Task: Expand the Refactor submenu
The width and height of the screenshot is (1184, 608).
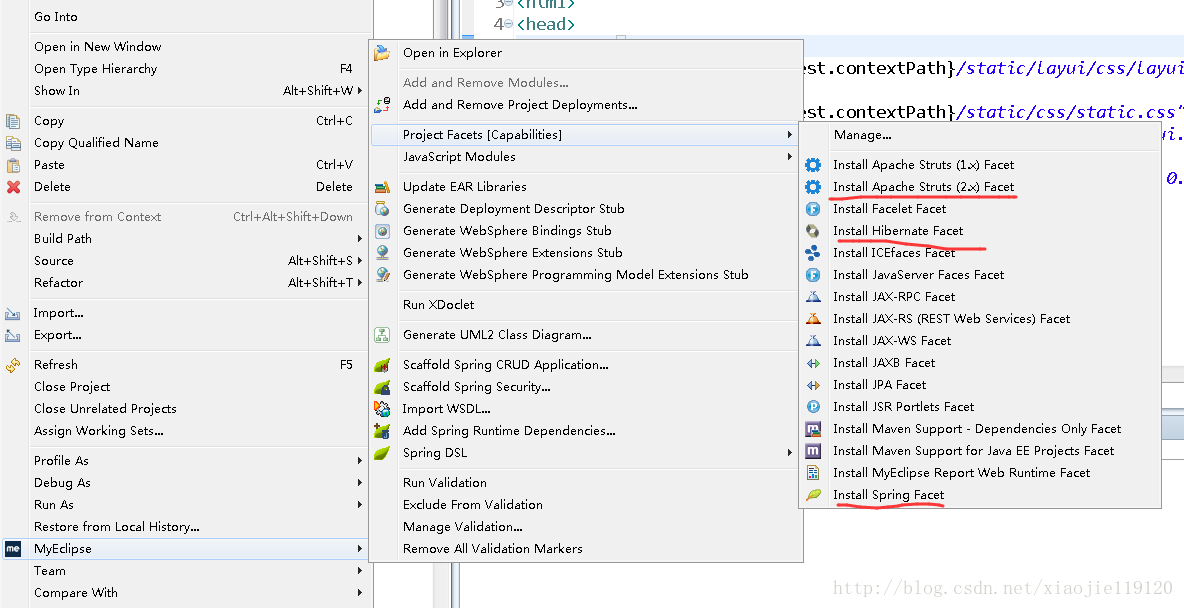Action: click(x=360, y=282)
